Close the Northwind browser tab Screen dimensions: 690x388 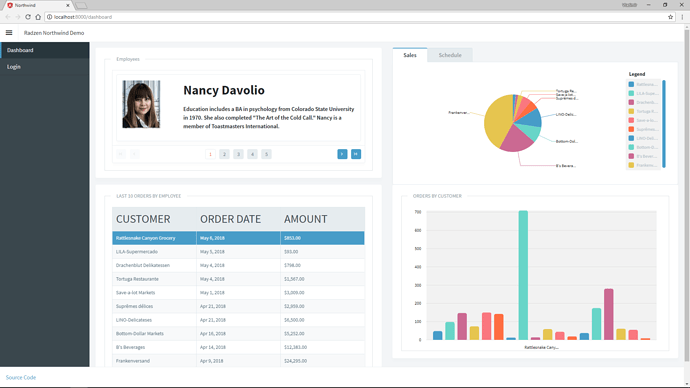[68, 5]
